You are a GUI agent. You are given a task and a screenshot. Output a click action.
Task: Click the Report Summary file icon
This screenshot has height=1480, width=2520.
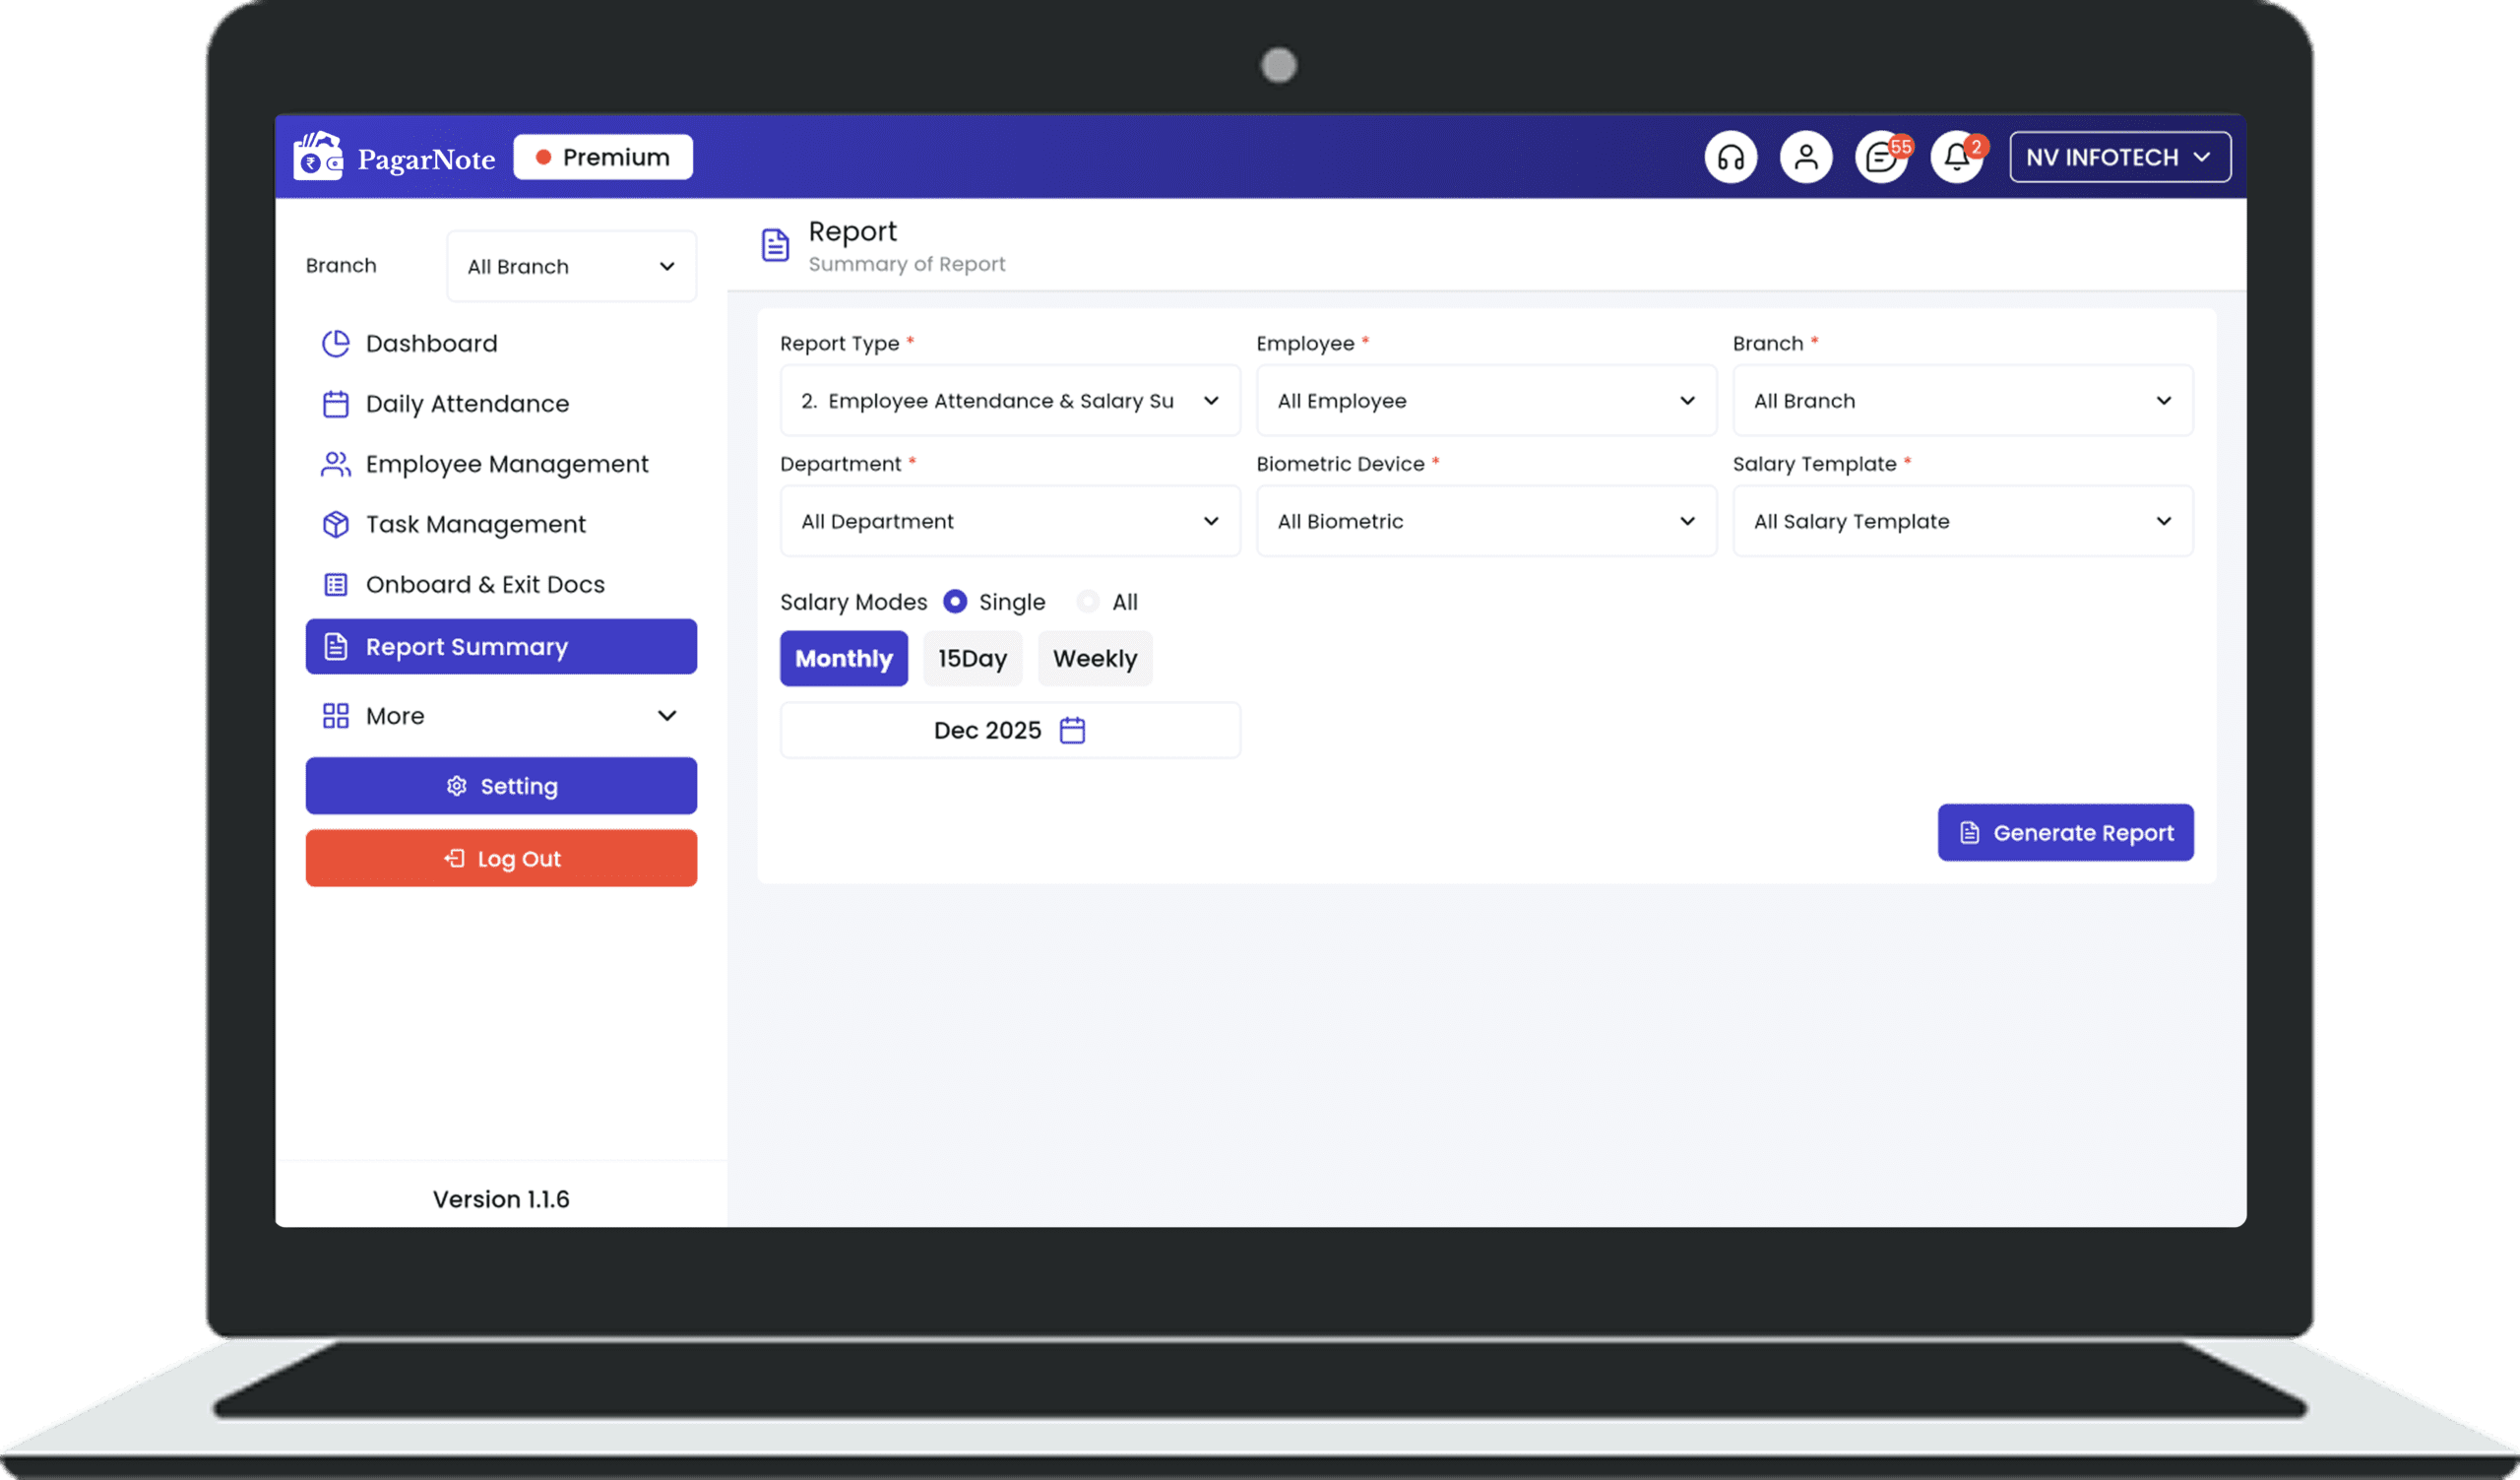coord(336,647)
